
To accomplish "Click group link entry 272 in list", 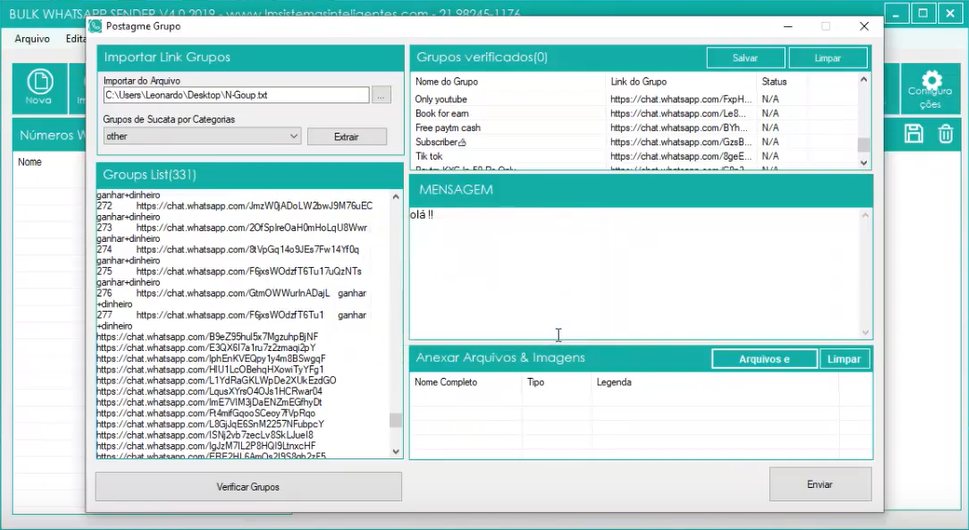I will (x=235, y=206).
